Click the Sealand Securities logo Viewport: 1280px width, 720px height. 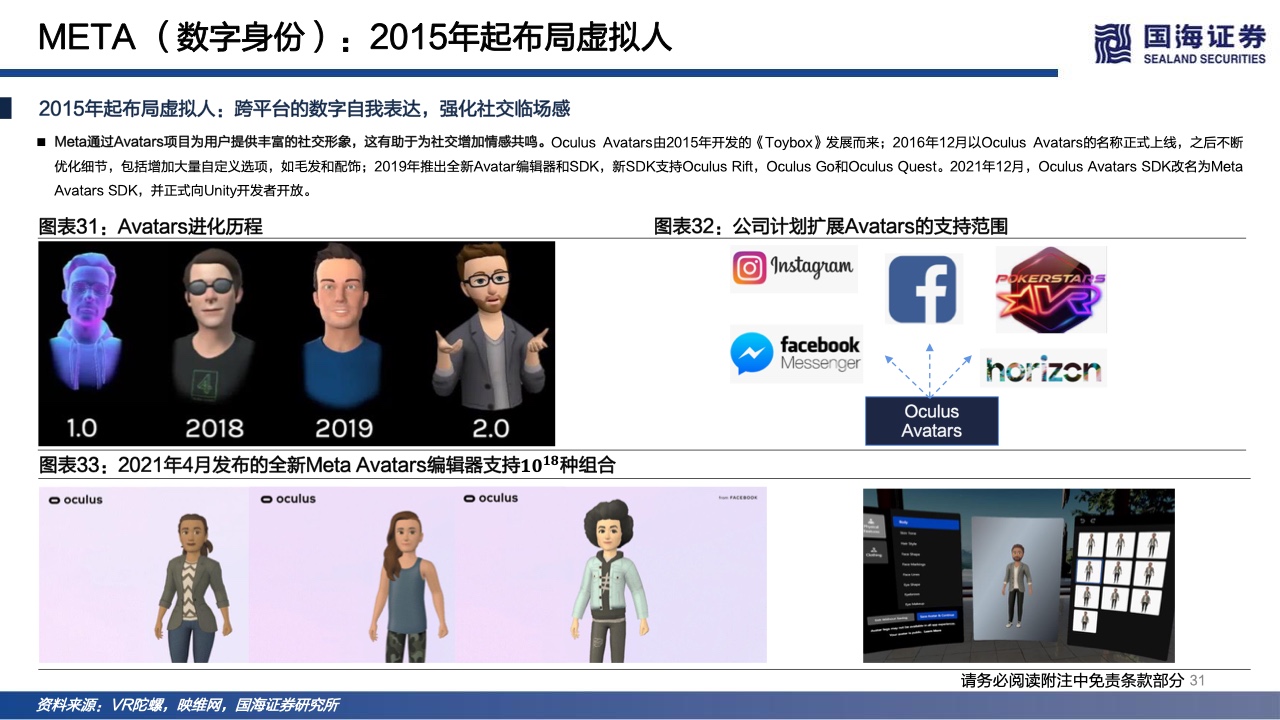point(1180,43)
